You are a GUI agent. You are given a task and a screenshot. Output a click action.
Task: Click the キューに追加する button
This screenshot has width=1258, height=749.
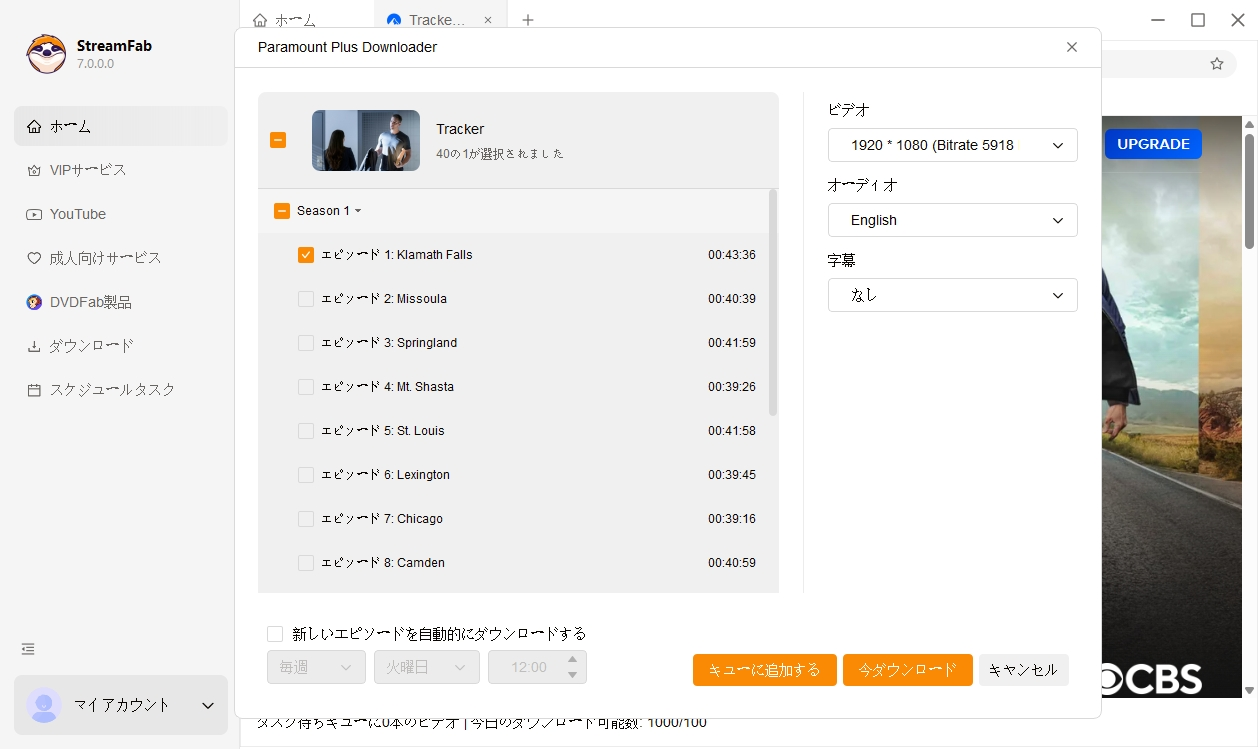[764, 670]
